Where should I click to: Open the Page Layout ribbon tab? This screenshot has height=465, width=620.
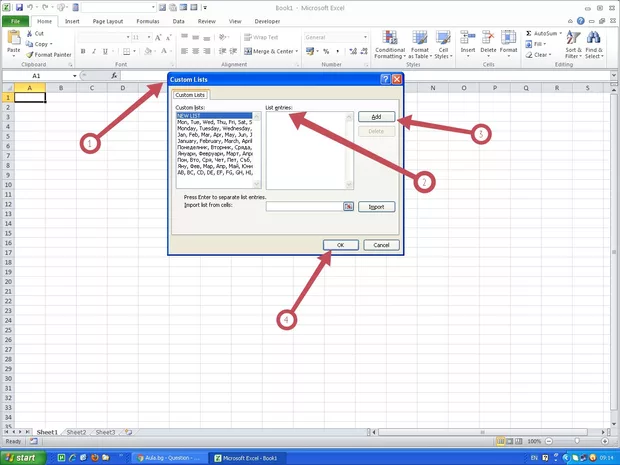(x=107, y=20)
